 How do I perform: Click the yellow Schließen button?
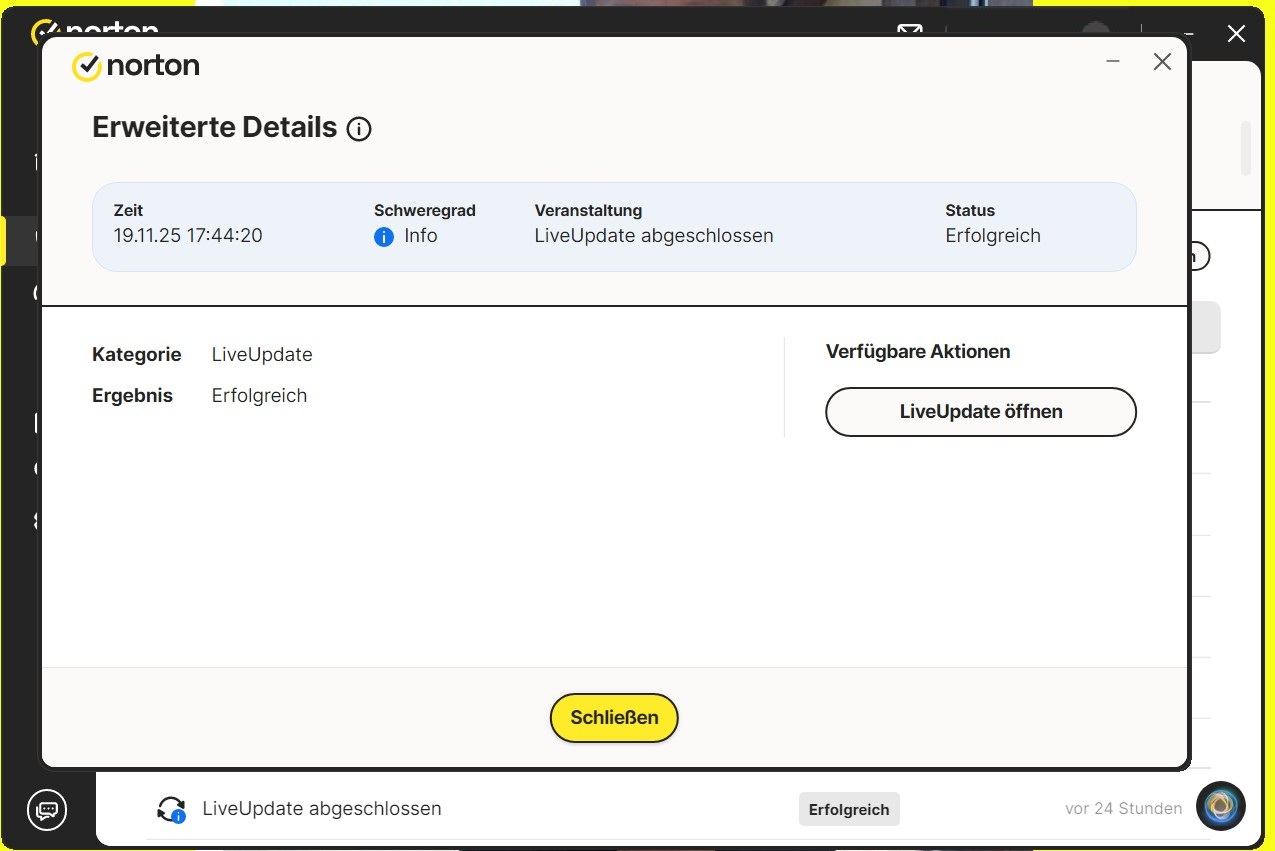click(614, 718)
